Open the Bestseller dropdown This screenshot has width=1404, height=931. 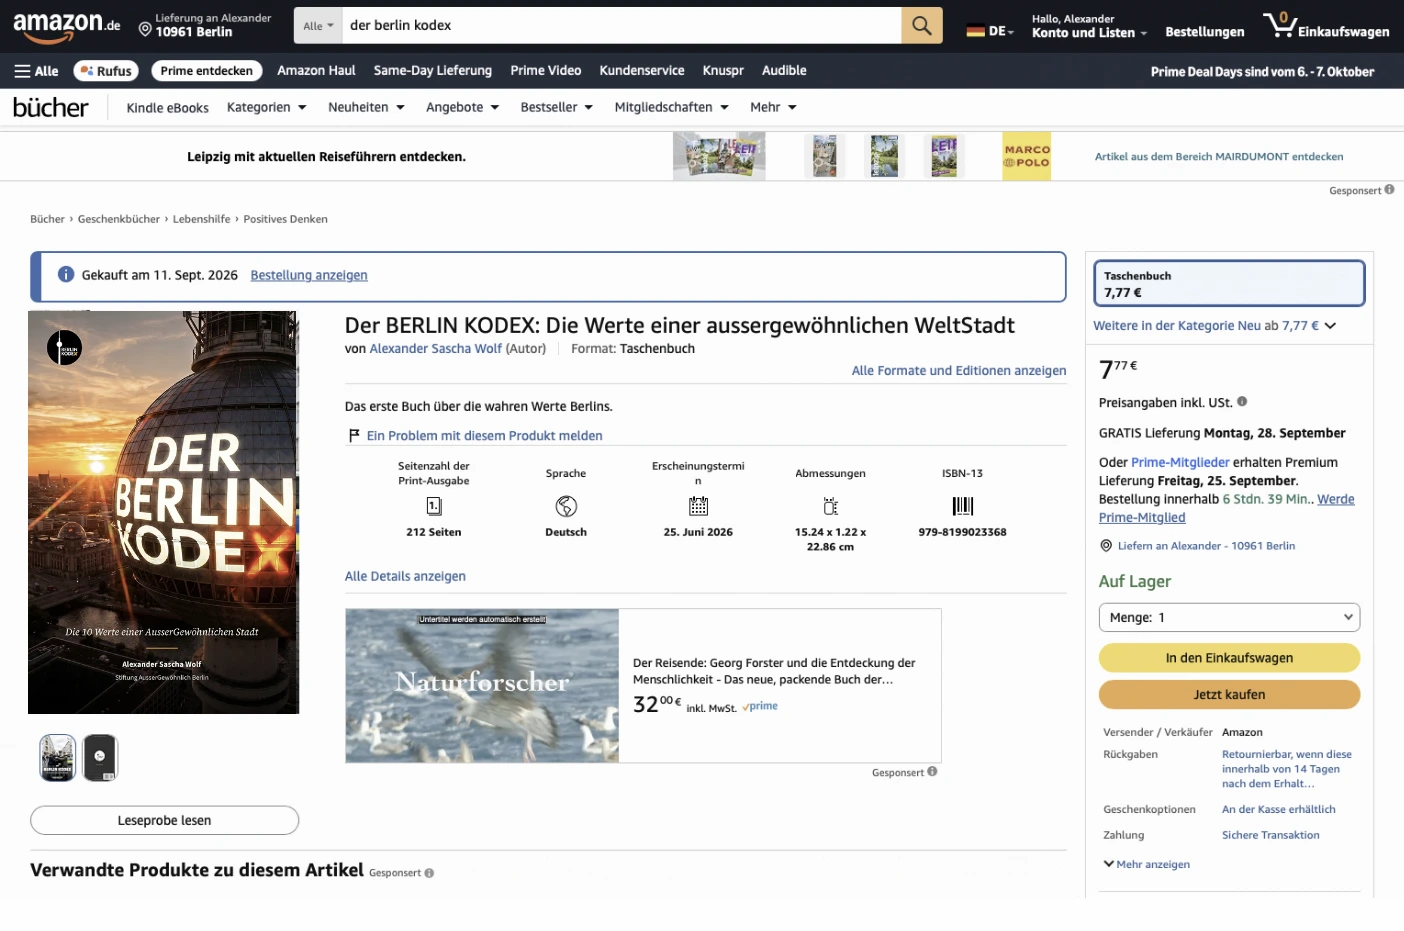point(556,107)
